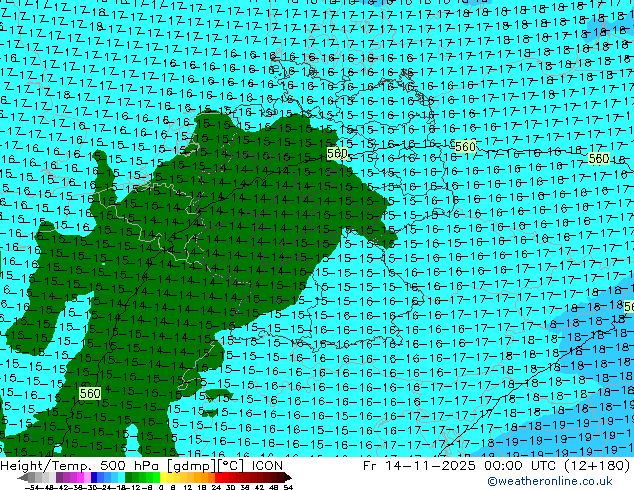Screen dimensions: 634x490
Task: Select the cyan swatch above the -18 label
Action: coord(121,478)
